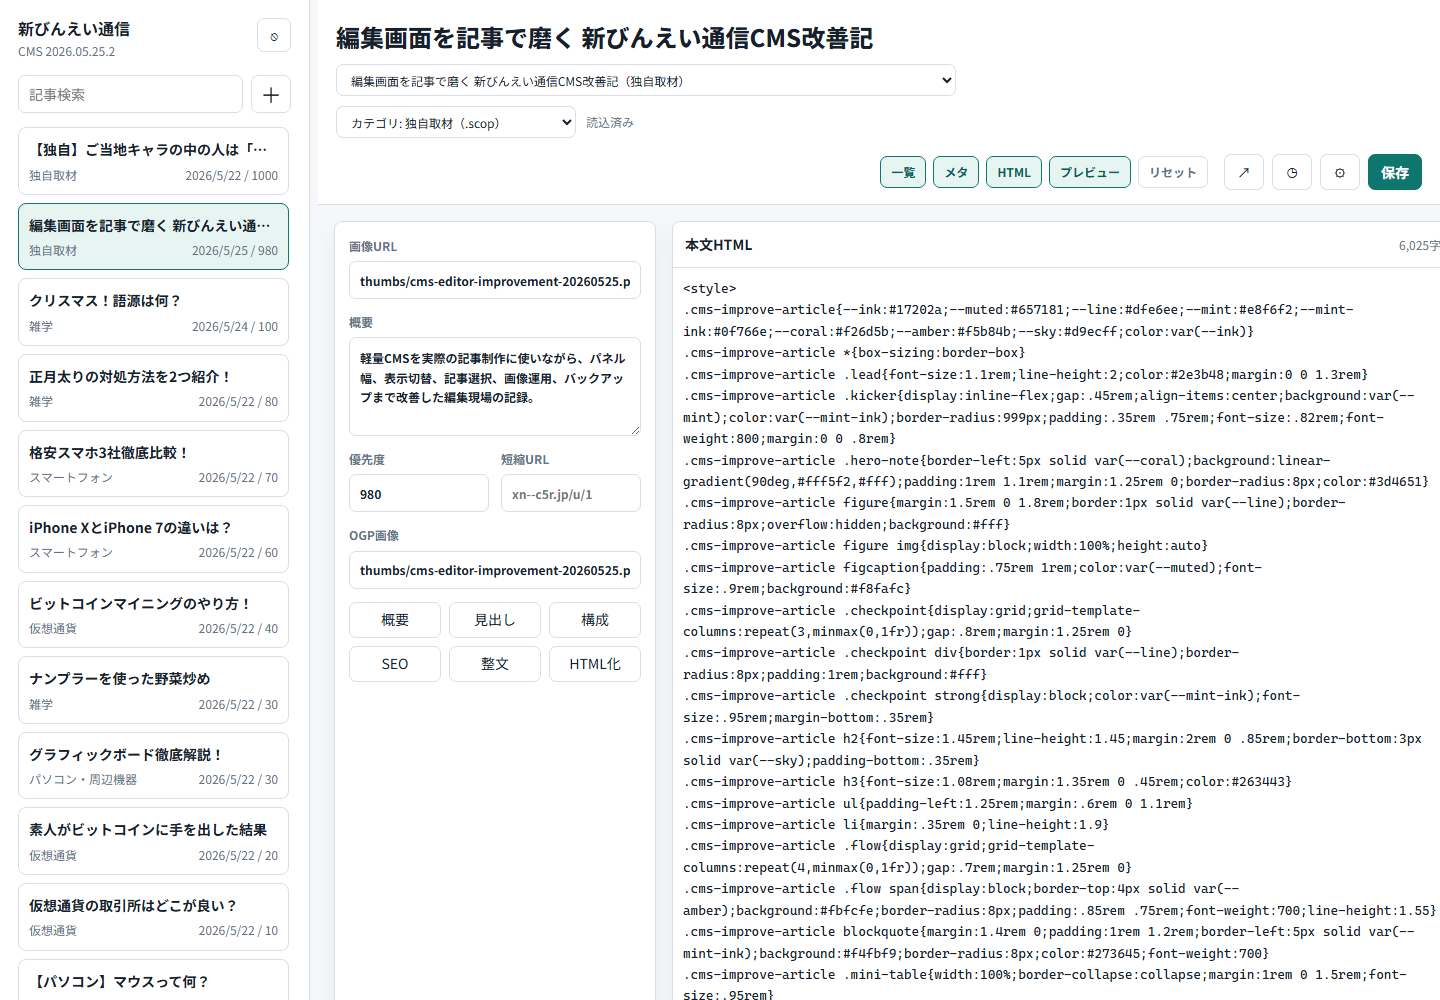Open article 仮想通貨の取引所はどこが良い？

[x=153, y=916]
